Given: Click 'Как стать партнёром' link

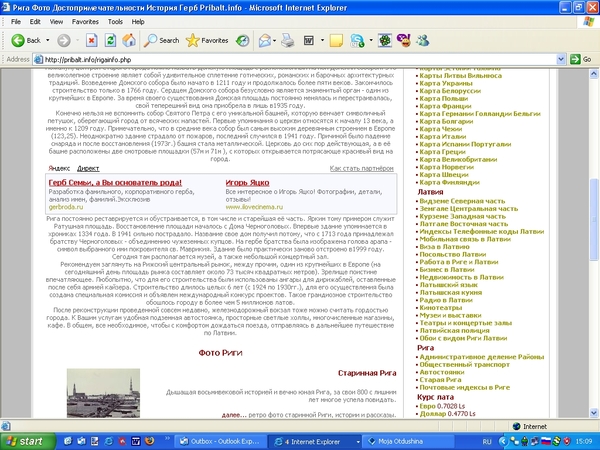Looking at the screenshot, I should pyautogui.click(x=361, y=168).
